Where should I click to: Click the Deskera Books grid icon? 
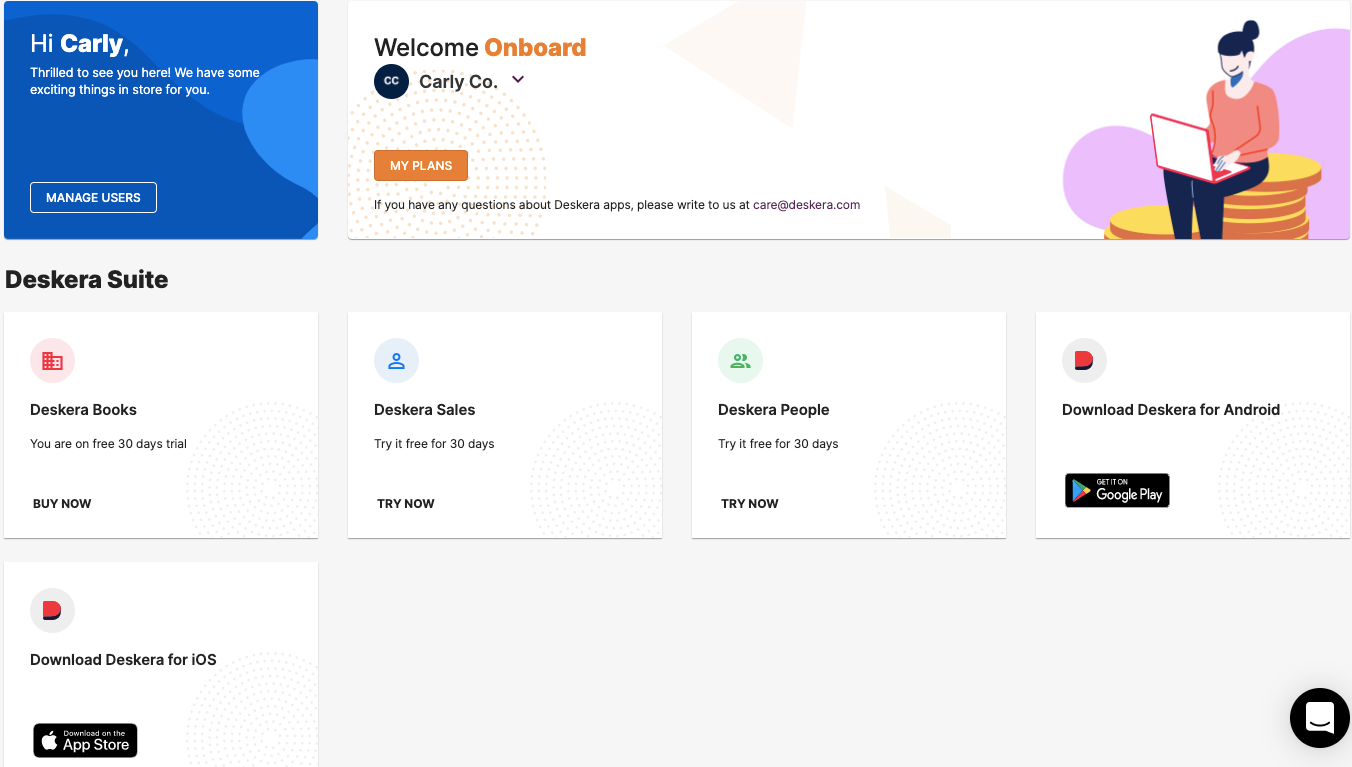click(x=52, y=361)
